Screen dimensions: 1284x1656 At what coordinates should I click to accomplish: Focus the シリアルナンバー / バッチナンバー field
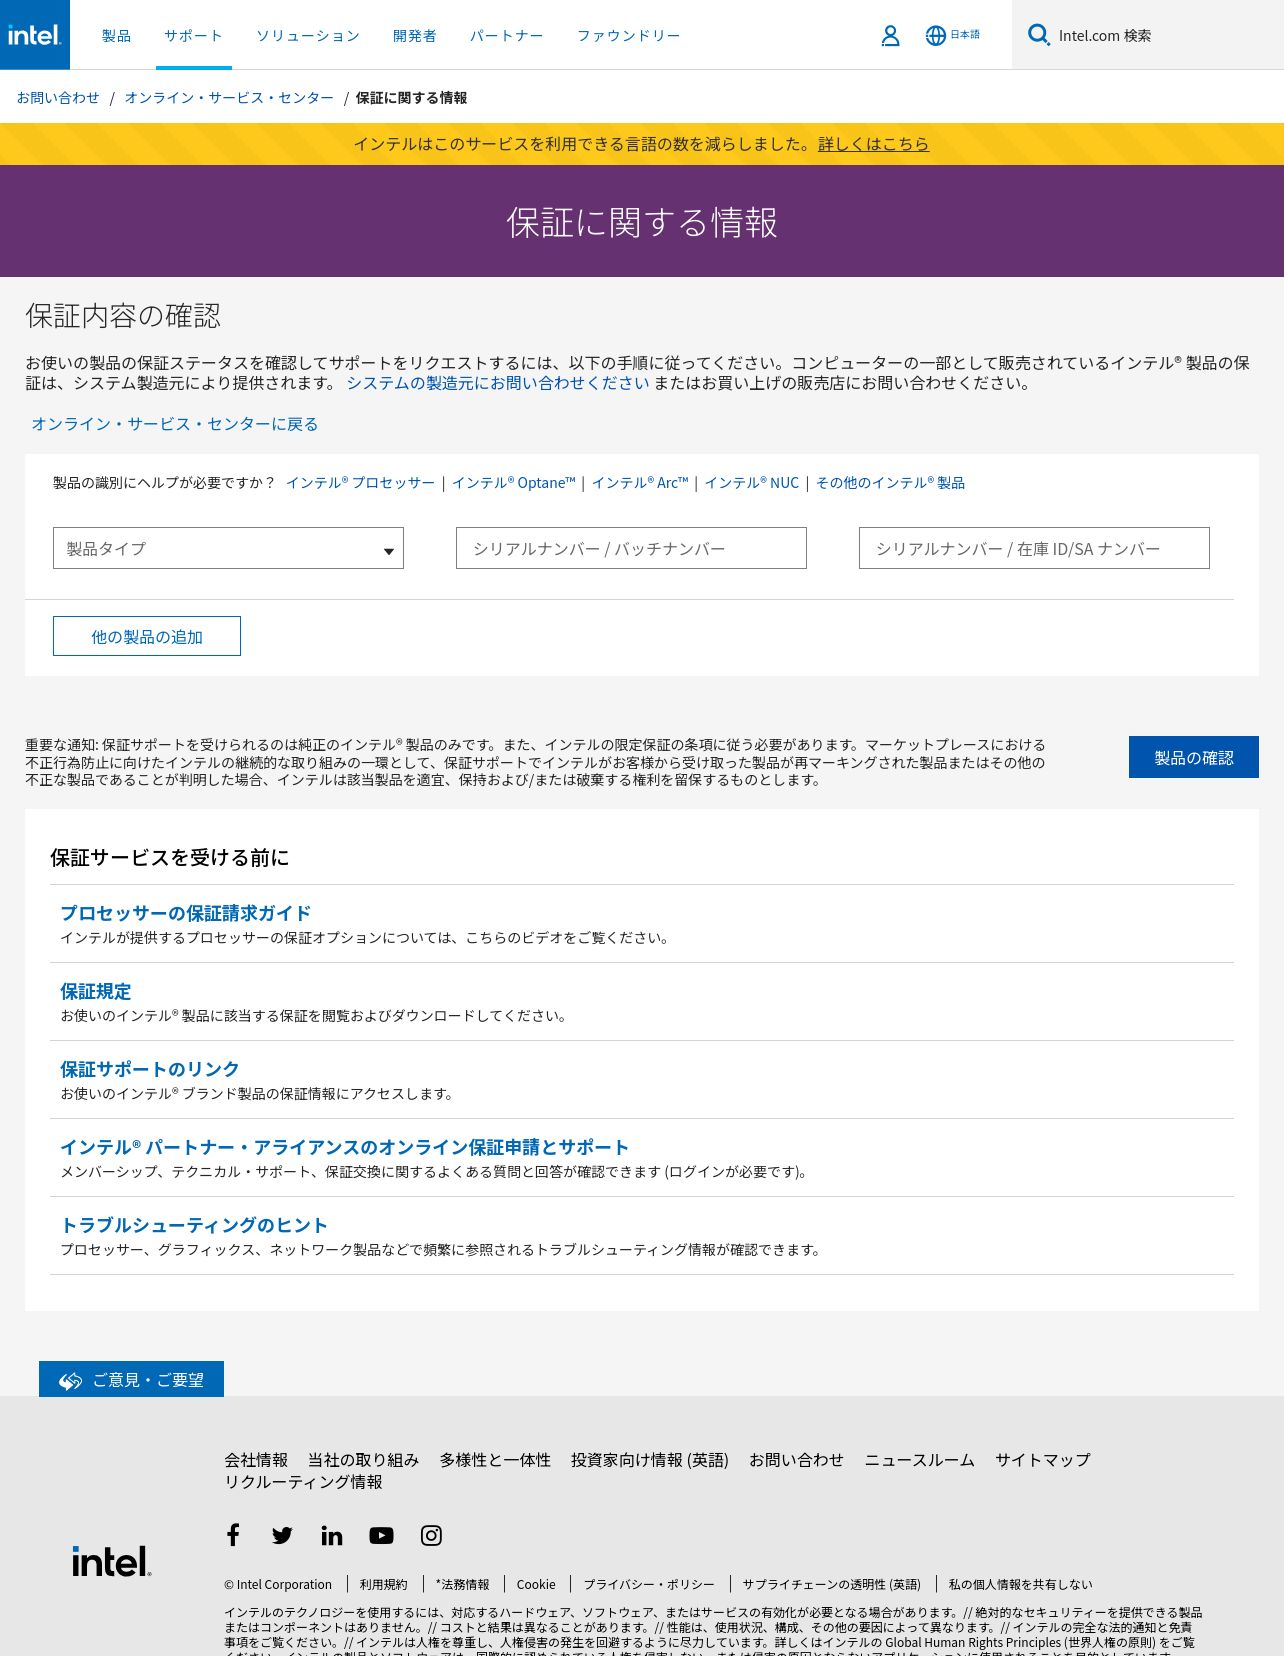(x=631, y=548)
